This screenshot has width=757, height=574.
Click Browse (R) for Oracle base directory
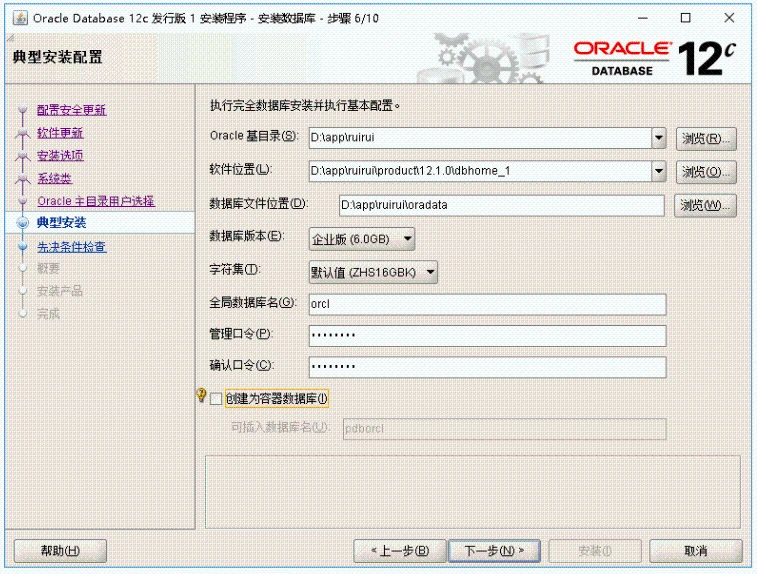706,139
